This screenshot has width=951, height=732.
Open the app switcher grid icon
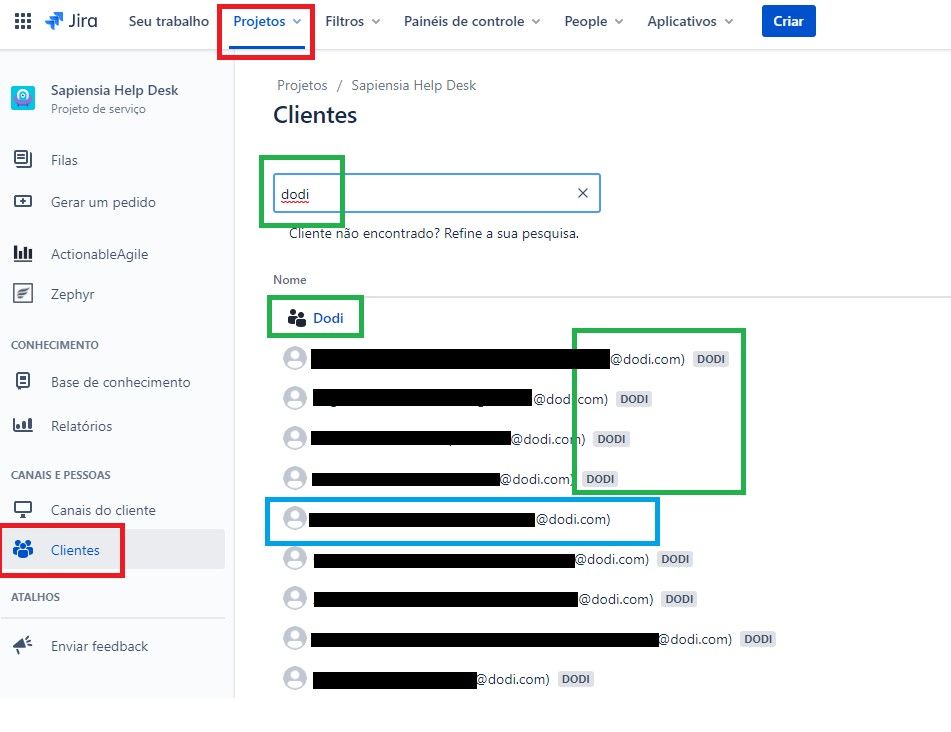tap(22, 21)
